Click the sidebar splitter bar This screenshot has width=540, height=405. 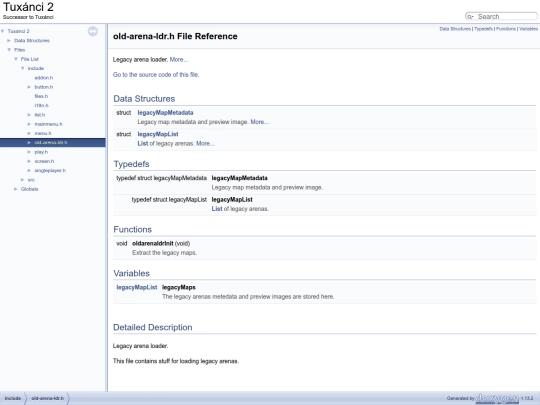[106, 208]
